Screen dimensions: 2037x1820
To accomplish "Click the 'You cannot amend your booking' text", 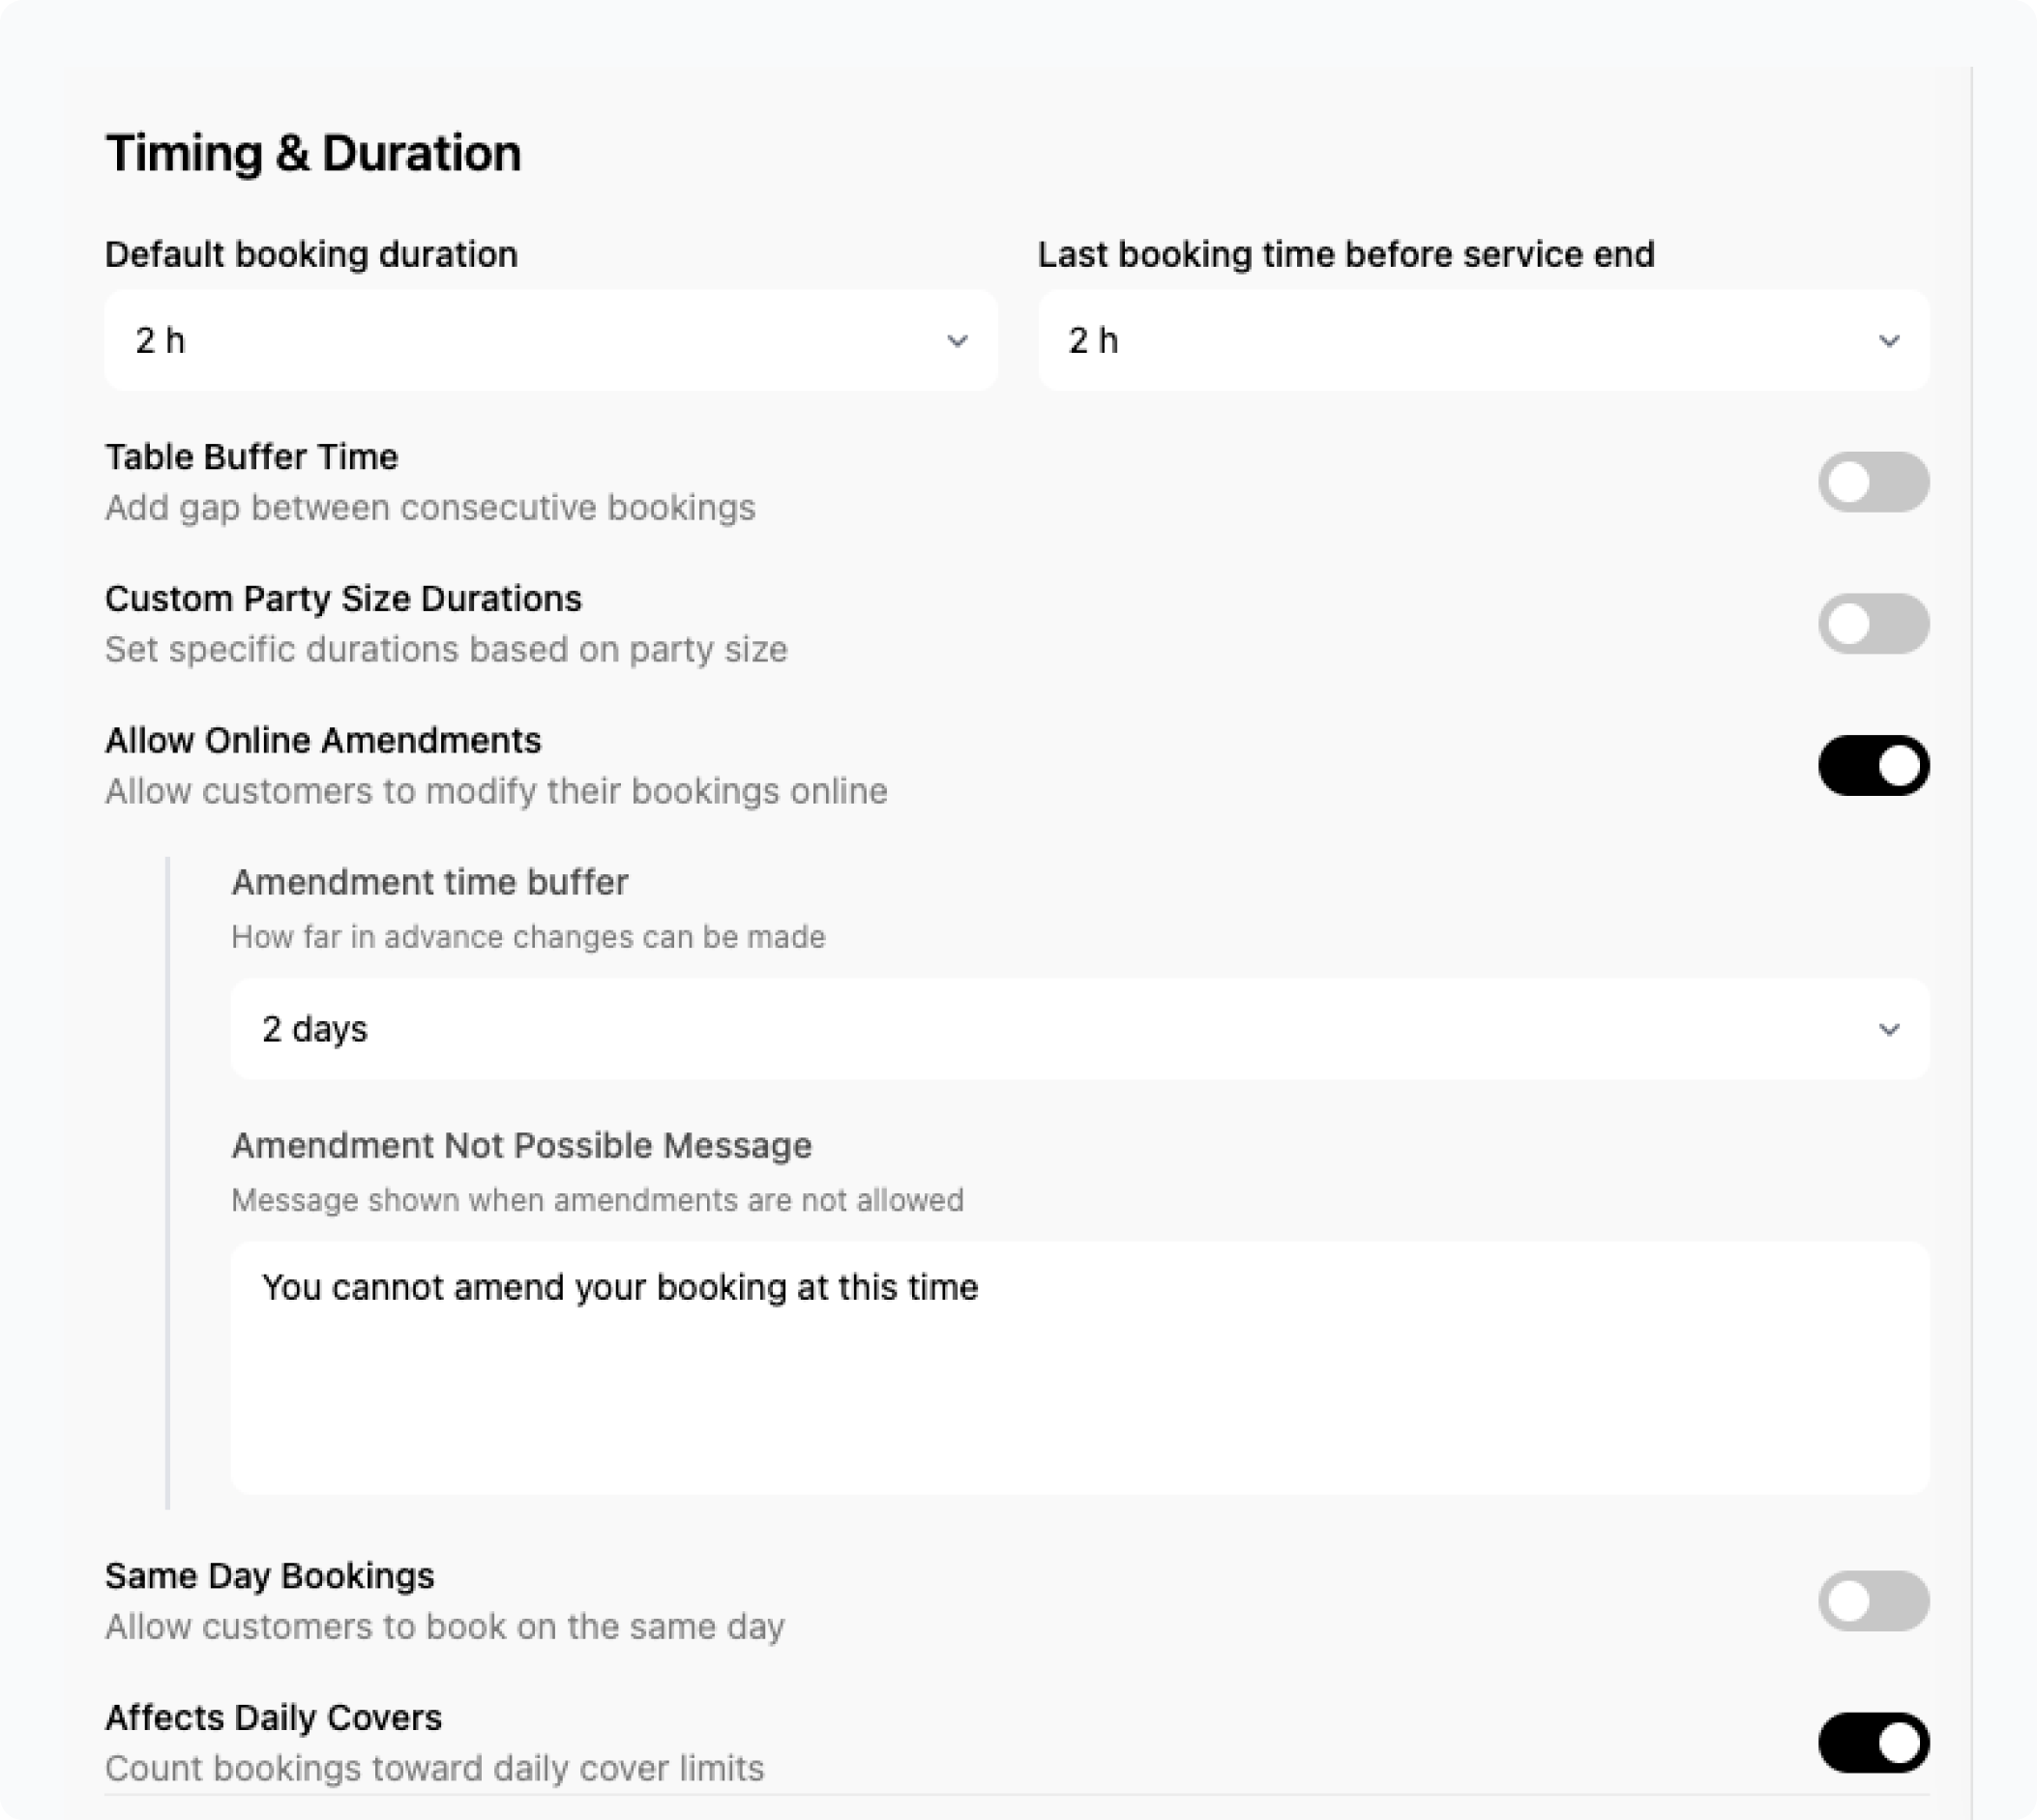I will [620, 1287].
